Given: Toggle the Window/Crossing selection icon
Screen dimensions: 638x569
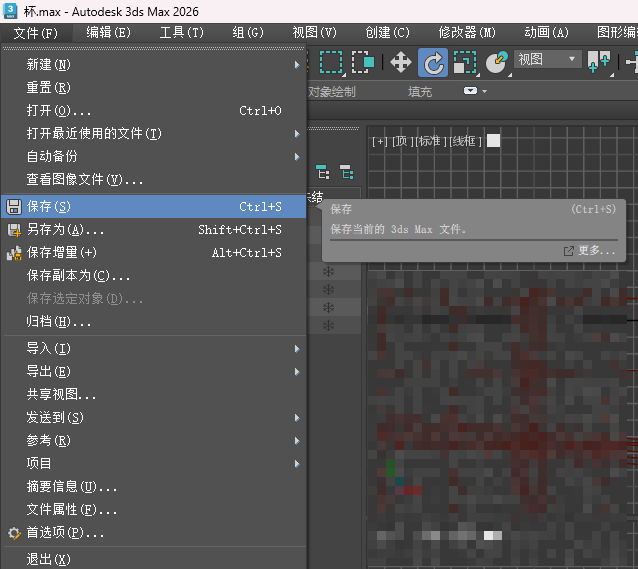Looking at the screenshot, I should [363, 62].
